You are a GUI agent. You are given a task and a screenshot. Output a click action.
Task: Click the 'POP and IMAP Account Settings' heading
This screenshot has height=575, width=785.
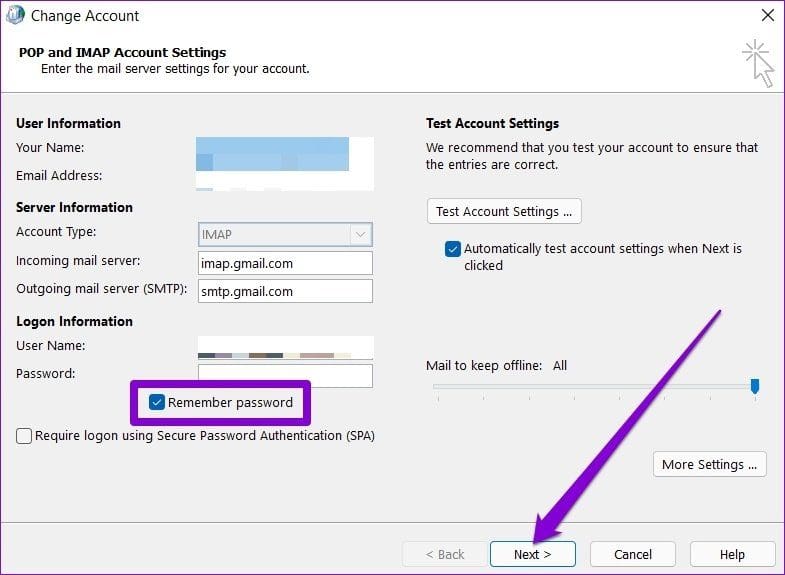(x=123, y=52)
